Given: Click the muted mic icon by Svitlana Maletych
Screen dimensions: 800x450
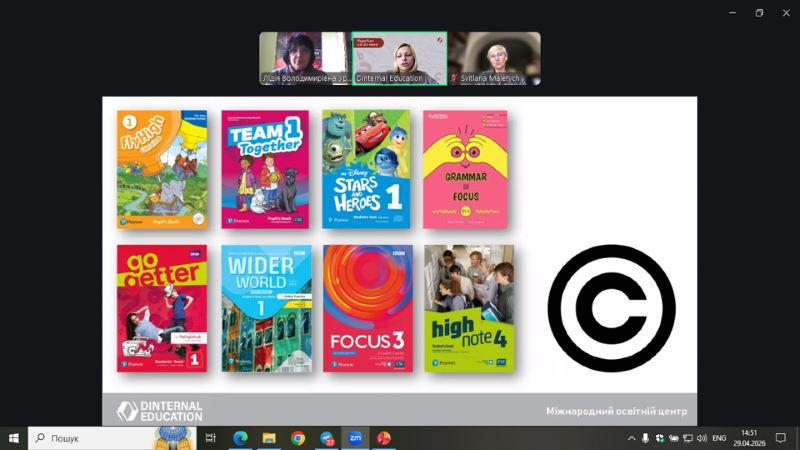Looking at the screenshot, I should (454, 78).
